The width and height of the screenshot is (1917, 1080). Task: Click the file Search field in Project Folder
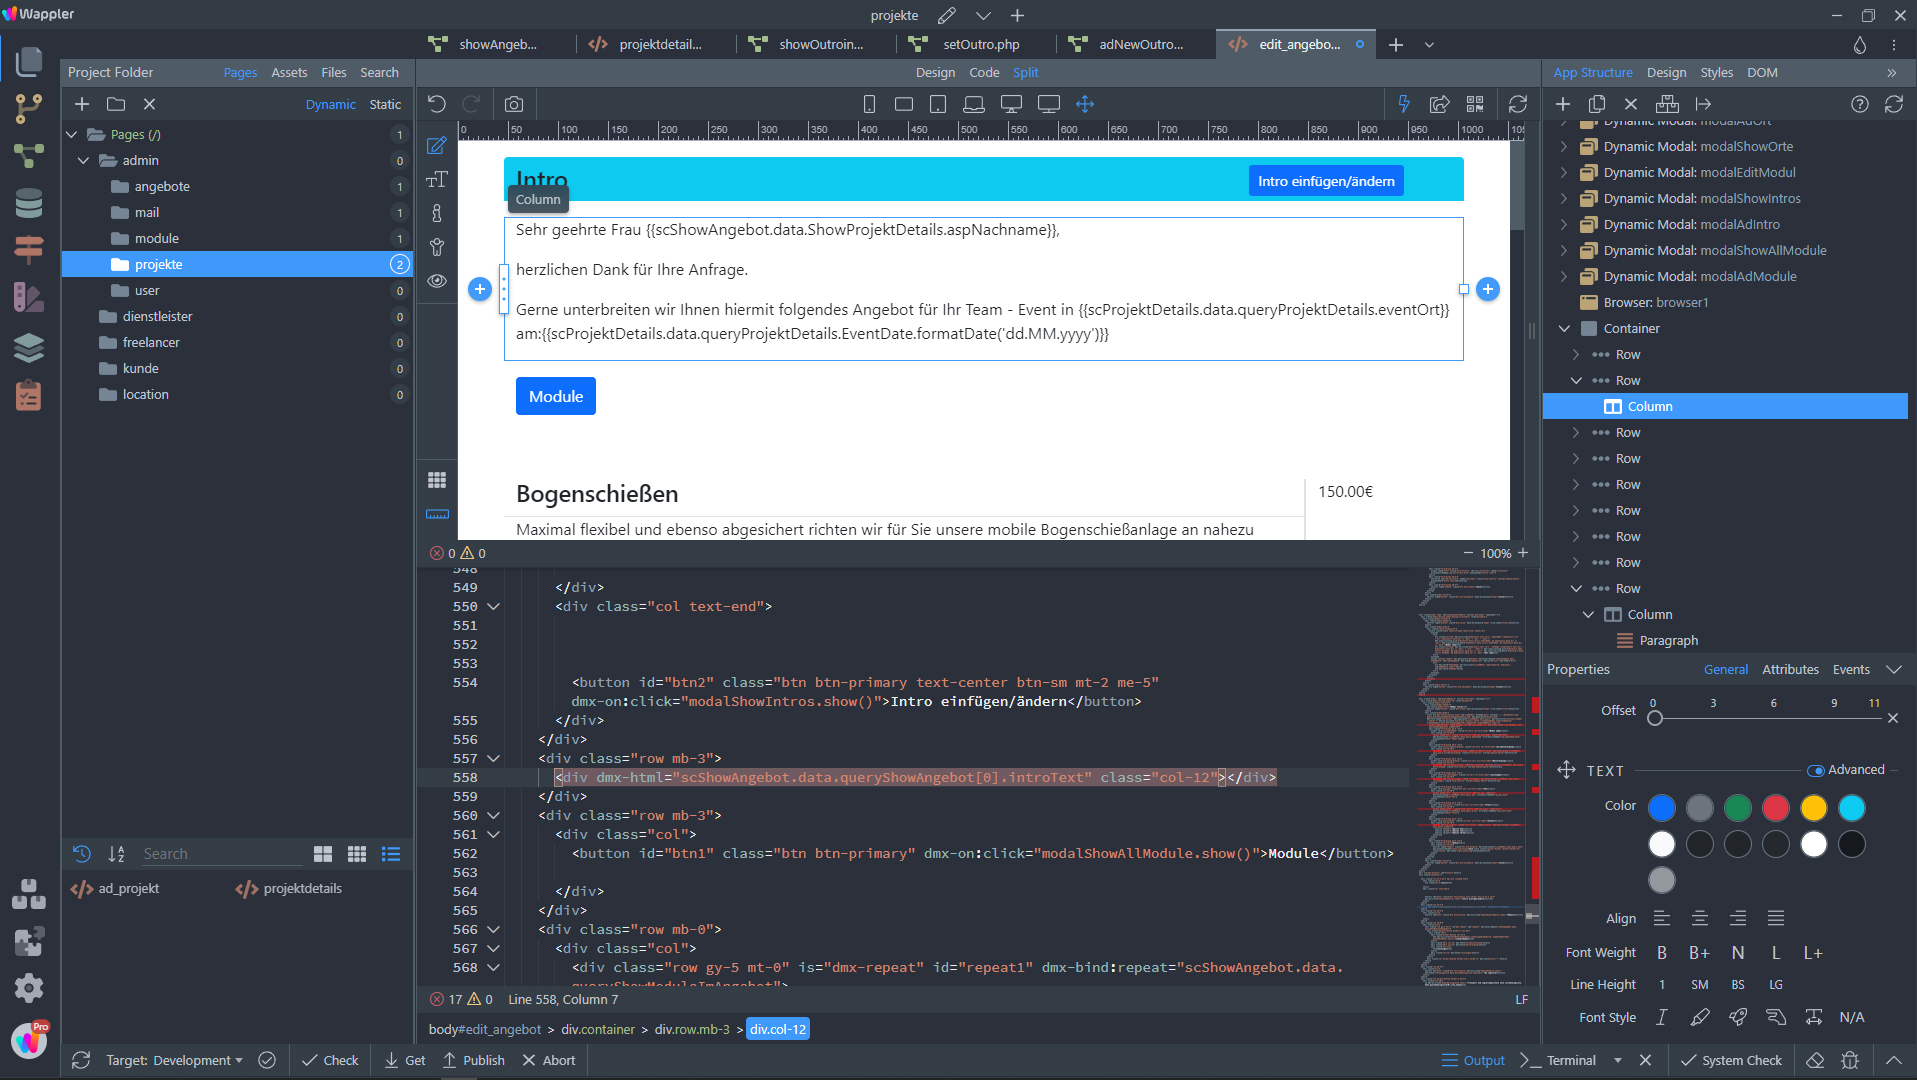click(x=220, y=854)
